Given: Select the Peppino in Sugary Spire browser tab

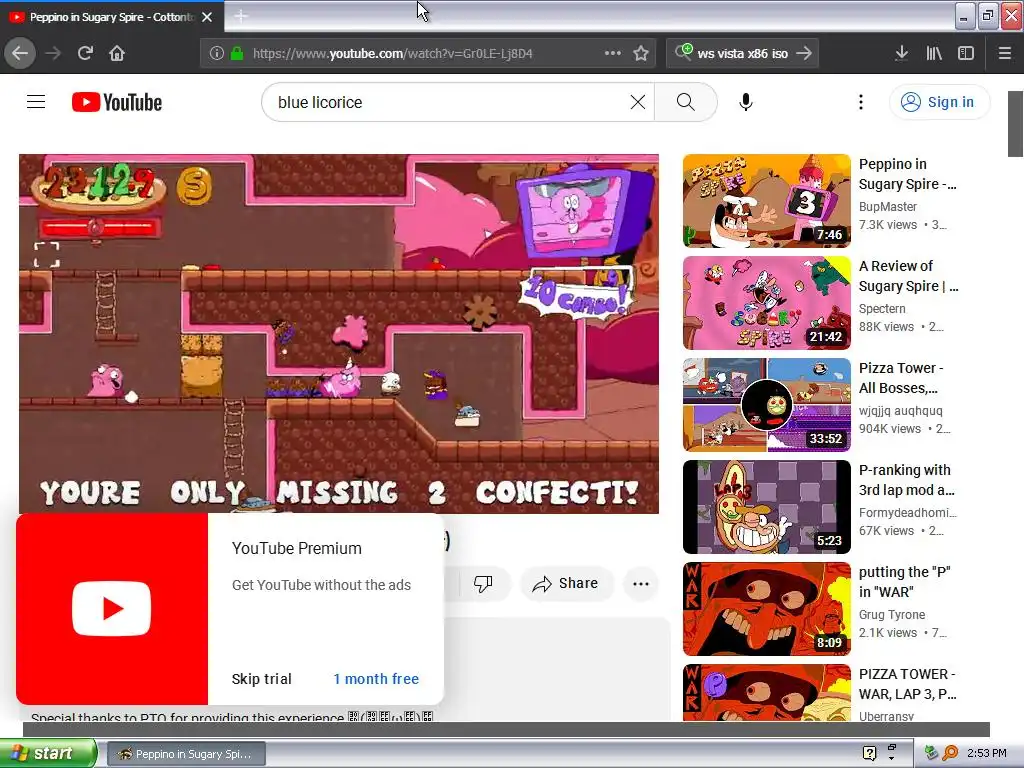Looking at the screenshot, I should (x=112, y=17).
